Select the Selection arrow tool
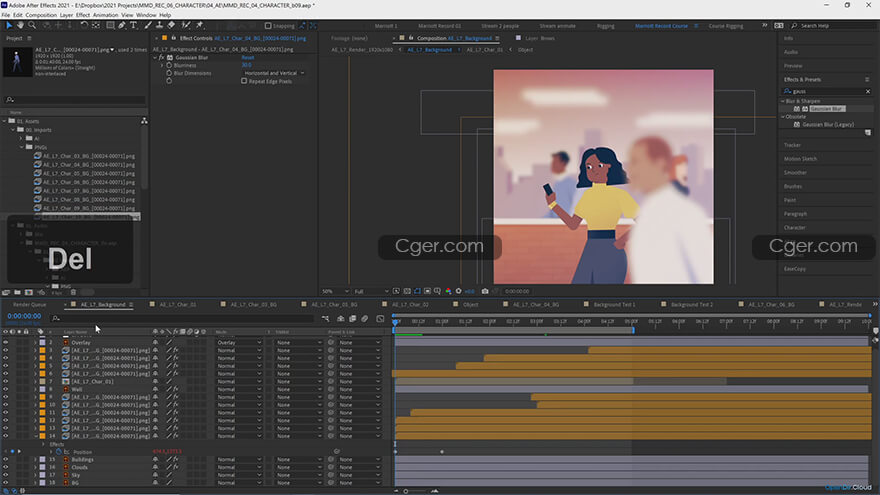This screenshot has width=880, height=495. coord(8,25)
